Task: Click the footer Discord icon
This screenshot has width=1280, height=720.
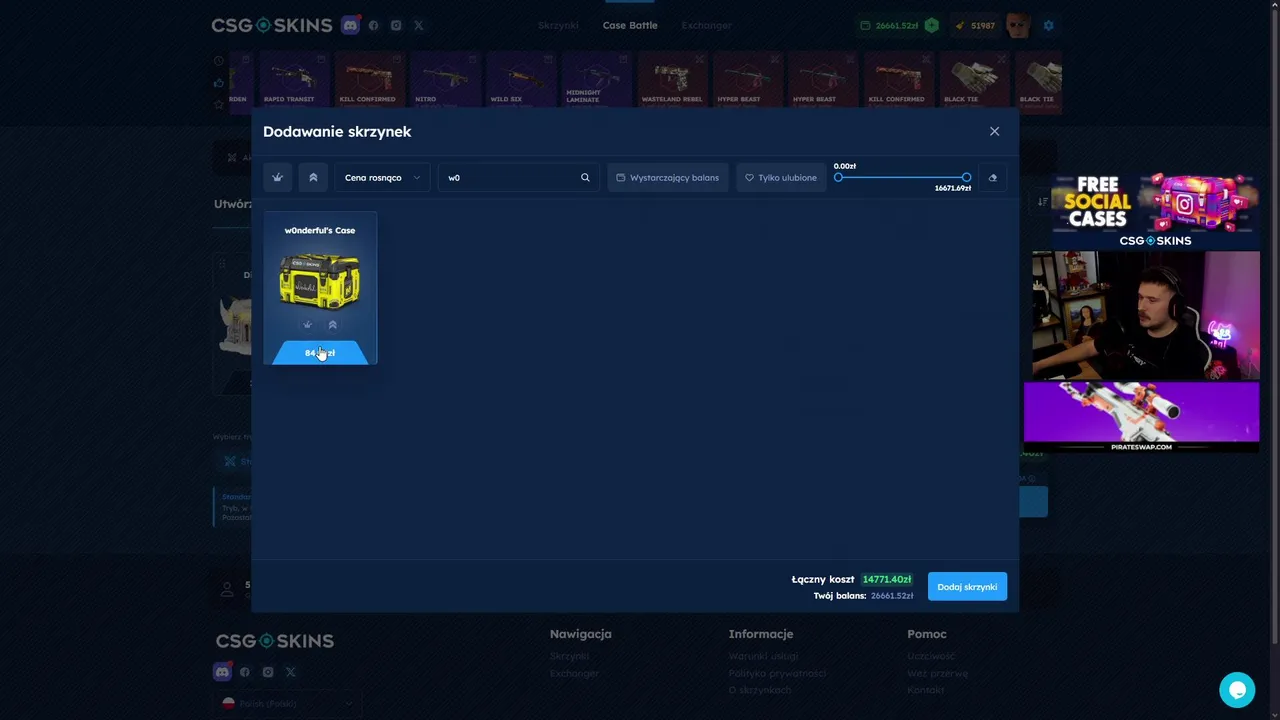Action: (222, 672)
